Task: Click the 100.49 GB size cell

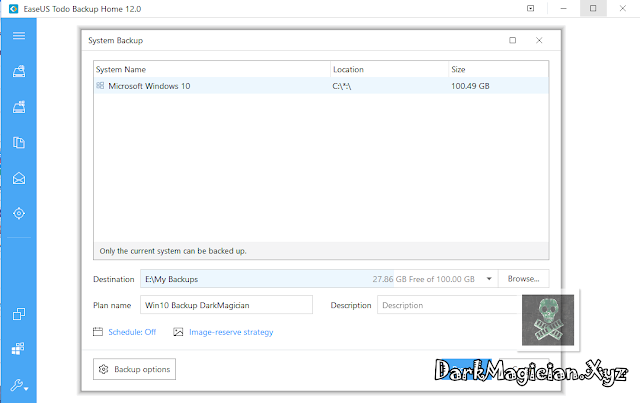Action: point(470,86)
